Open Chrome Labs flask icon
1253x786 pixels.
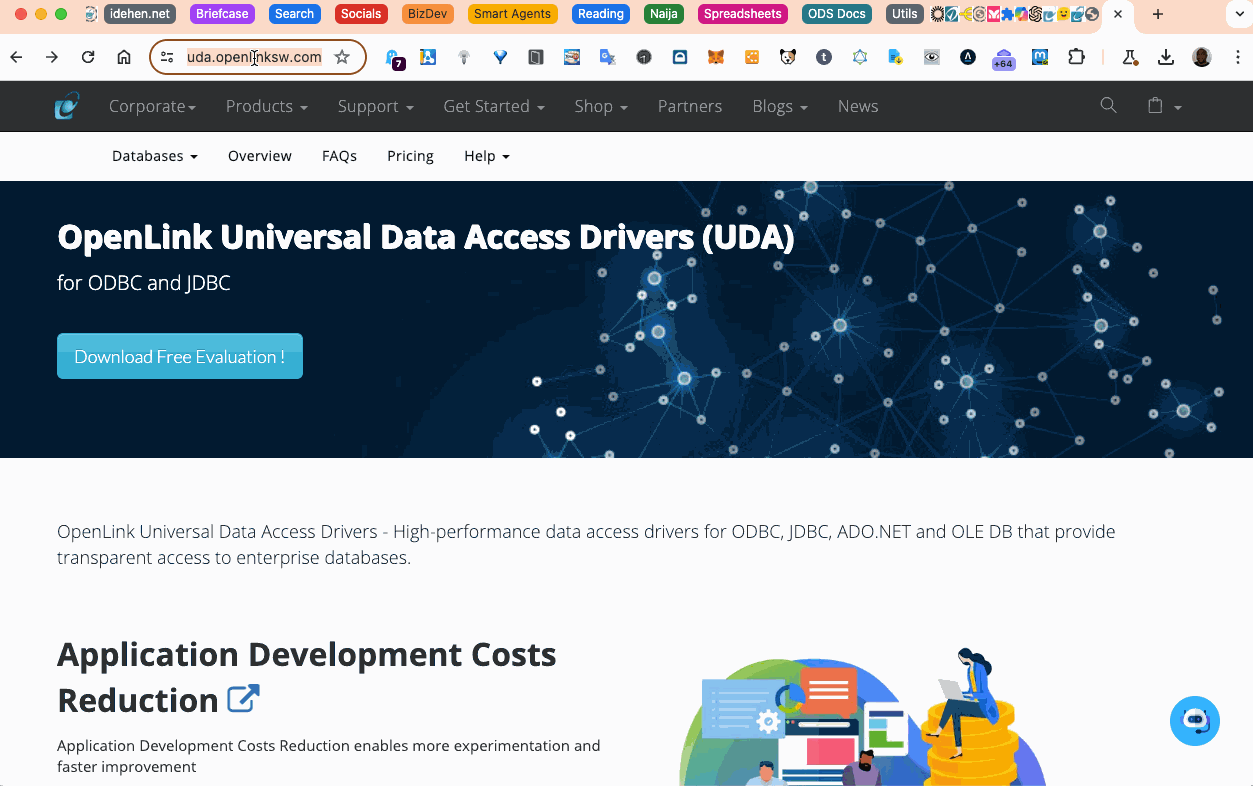(1130, 57)
